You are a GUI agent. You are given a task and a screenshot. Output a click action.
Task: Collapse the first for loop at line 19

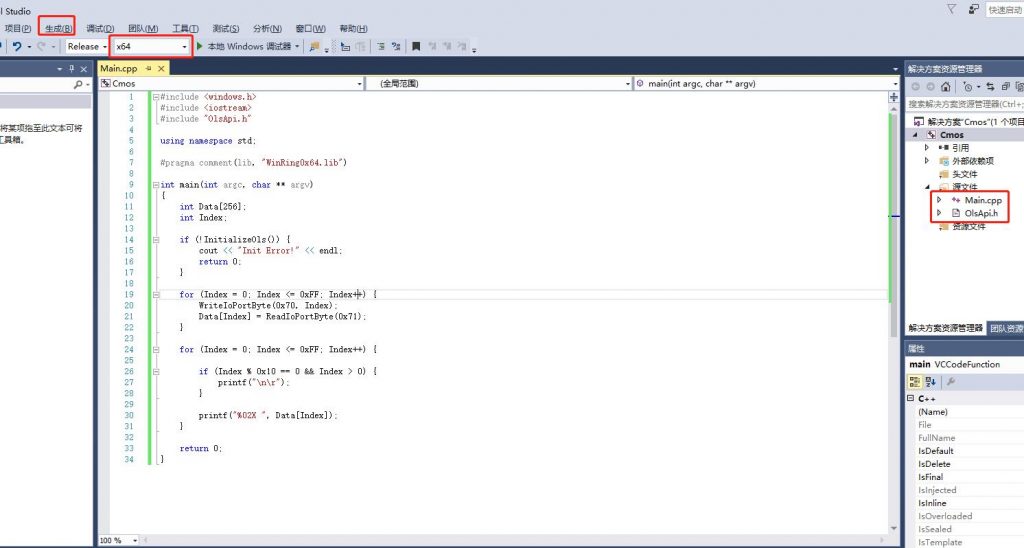(x=156, y=295)
